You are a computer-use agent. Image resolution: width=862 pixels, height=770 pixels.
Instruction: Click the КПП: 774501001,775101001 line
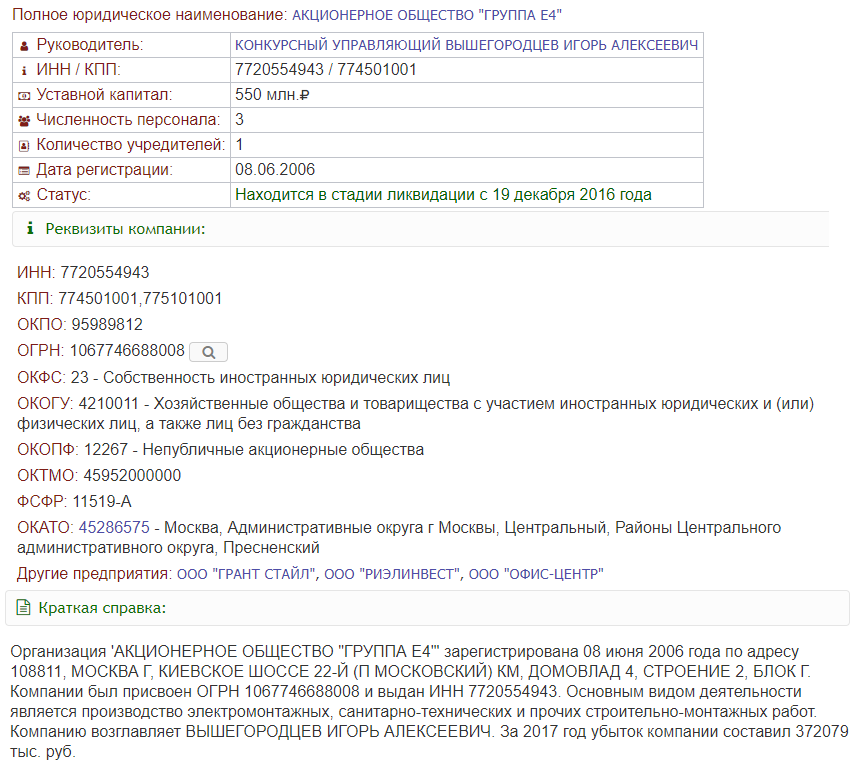(x=119, y=298)
